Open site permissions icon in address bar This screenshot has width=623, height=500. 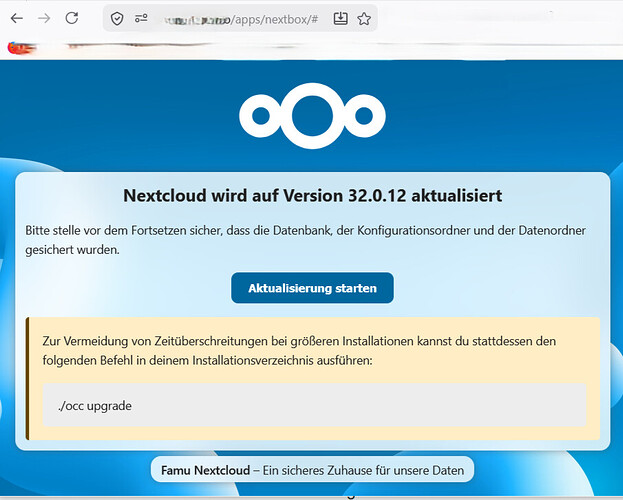click(x=141, y=18)
